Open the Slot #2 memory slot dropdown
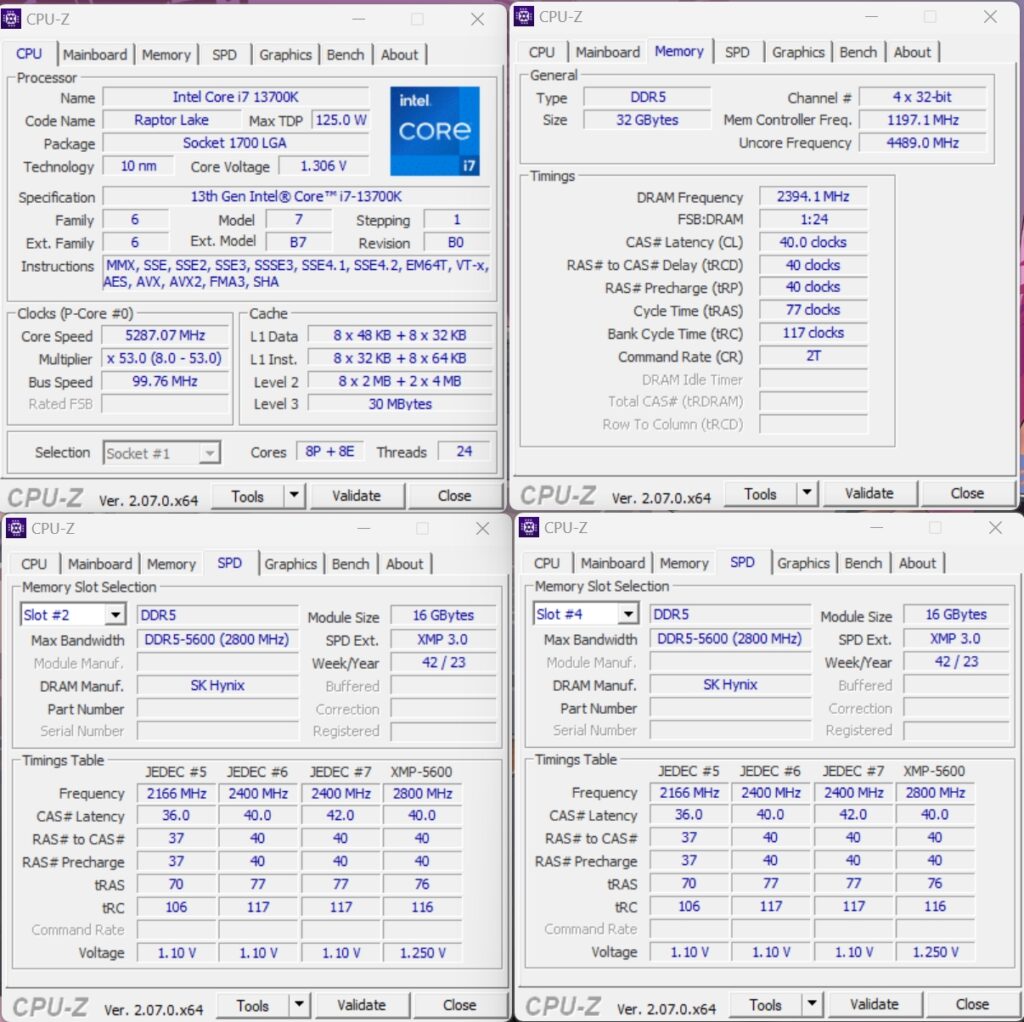This screenshot has width=1024, height=1022. (x=115, y=615)
